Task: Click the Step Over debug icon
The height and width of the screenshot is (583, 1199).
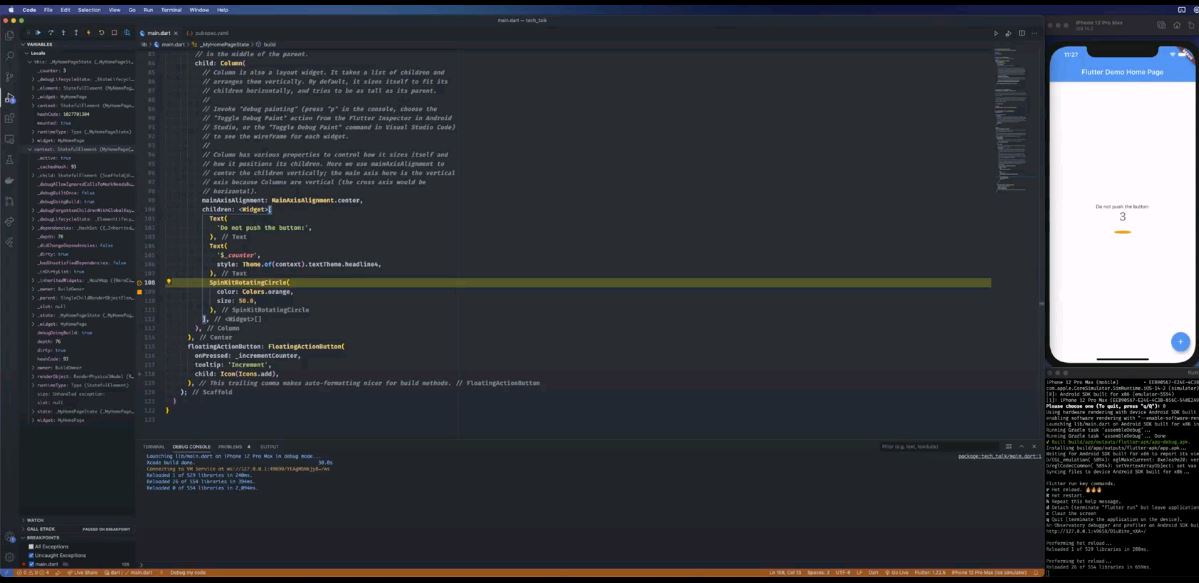Action: [50, 33]
